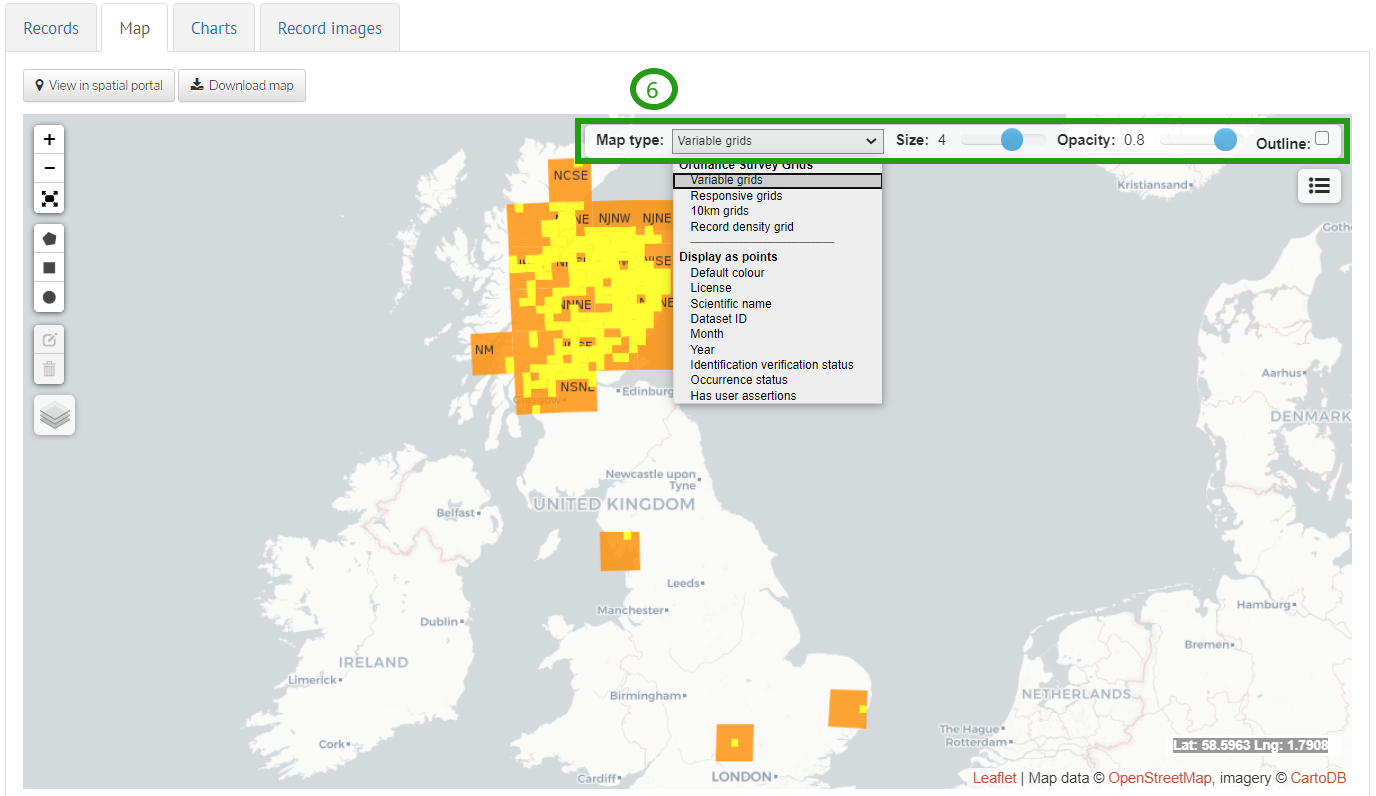Toggle fullscreen map view
The height and width of the screenshot is (796, 1376).
(48, 198)
